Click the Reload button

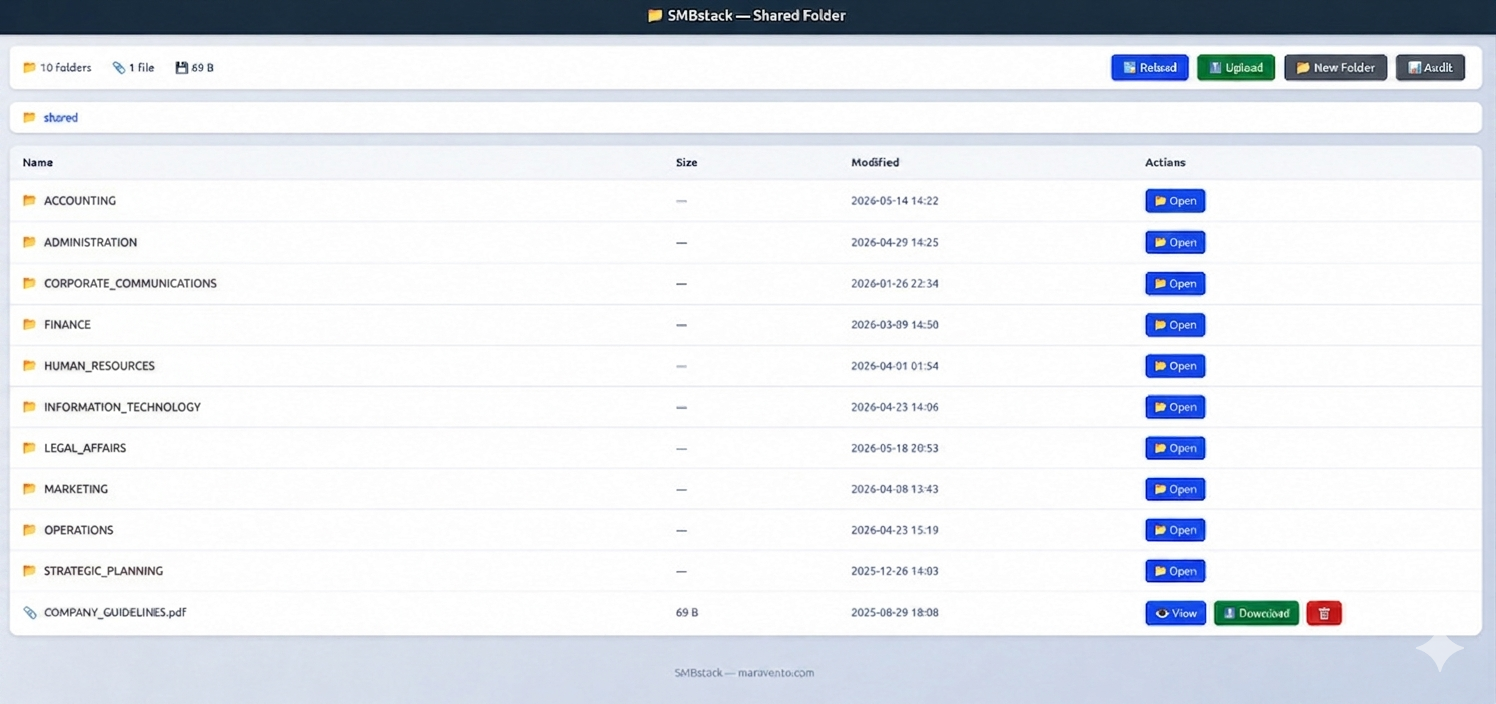(1149, 67)
